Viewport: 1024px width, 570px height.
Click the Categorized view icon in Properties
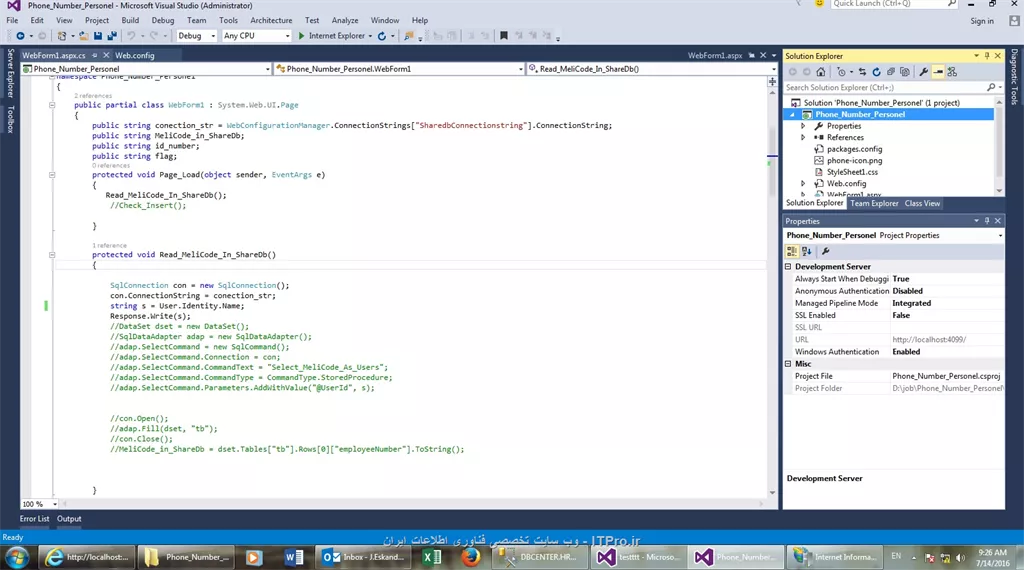point(792,251)
